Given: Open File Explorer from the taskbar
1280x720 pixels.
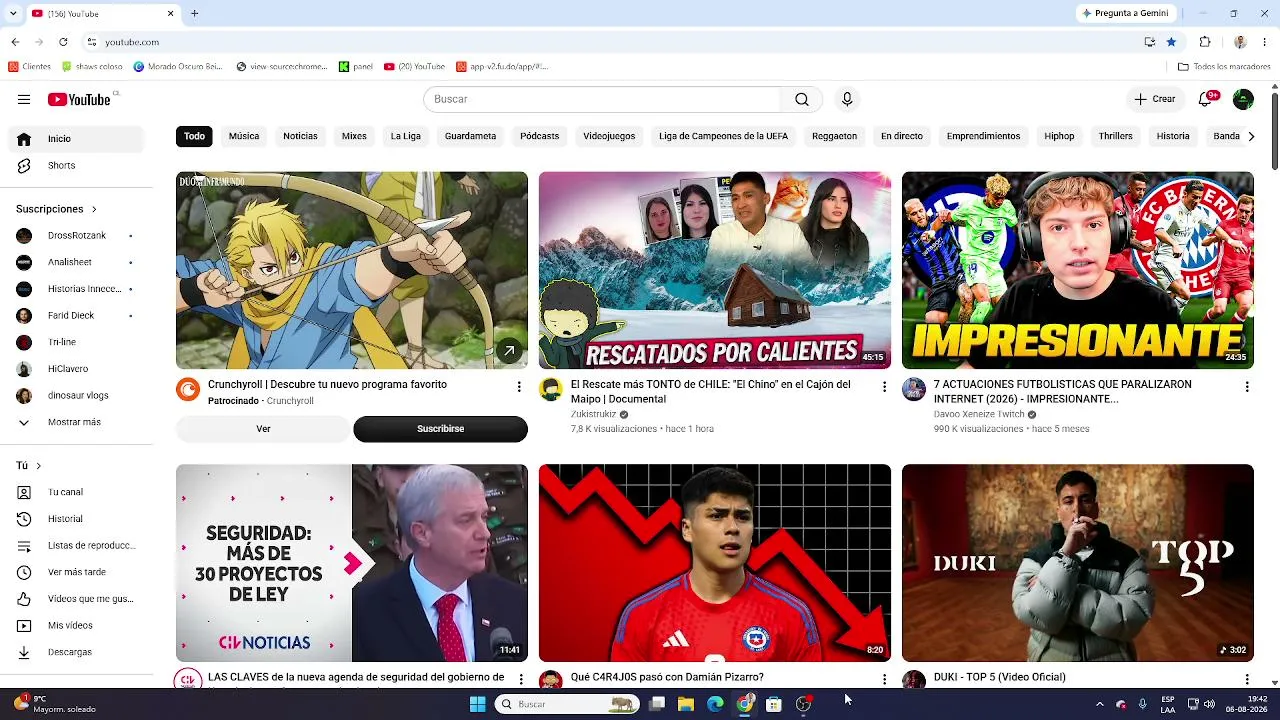Looking at the screenshot, I should 685,704.
